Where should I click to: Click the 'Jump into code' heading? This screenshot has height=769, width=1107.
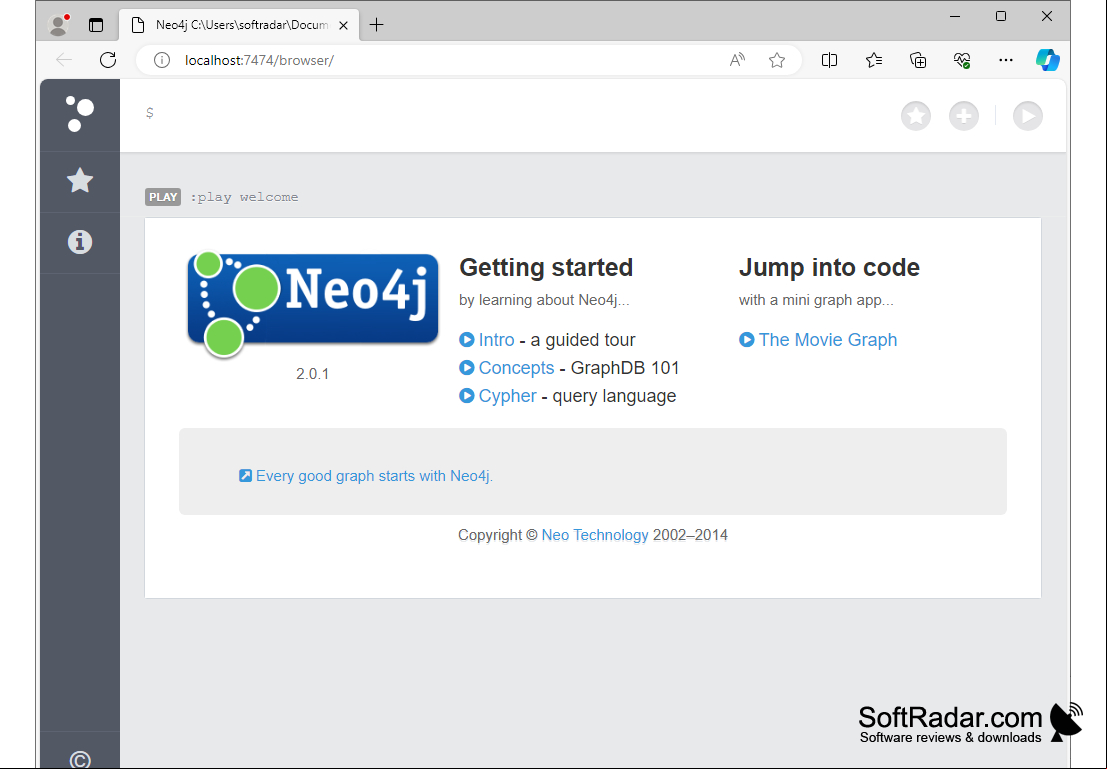coord(829,268)
